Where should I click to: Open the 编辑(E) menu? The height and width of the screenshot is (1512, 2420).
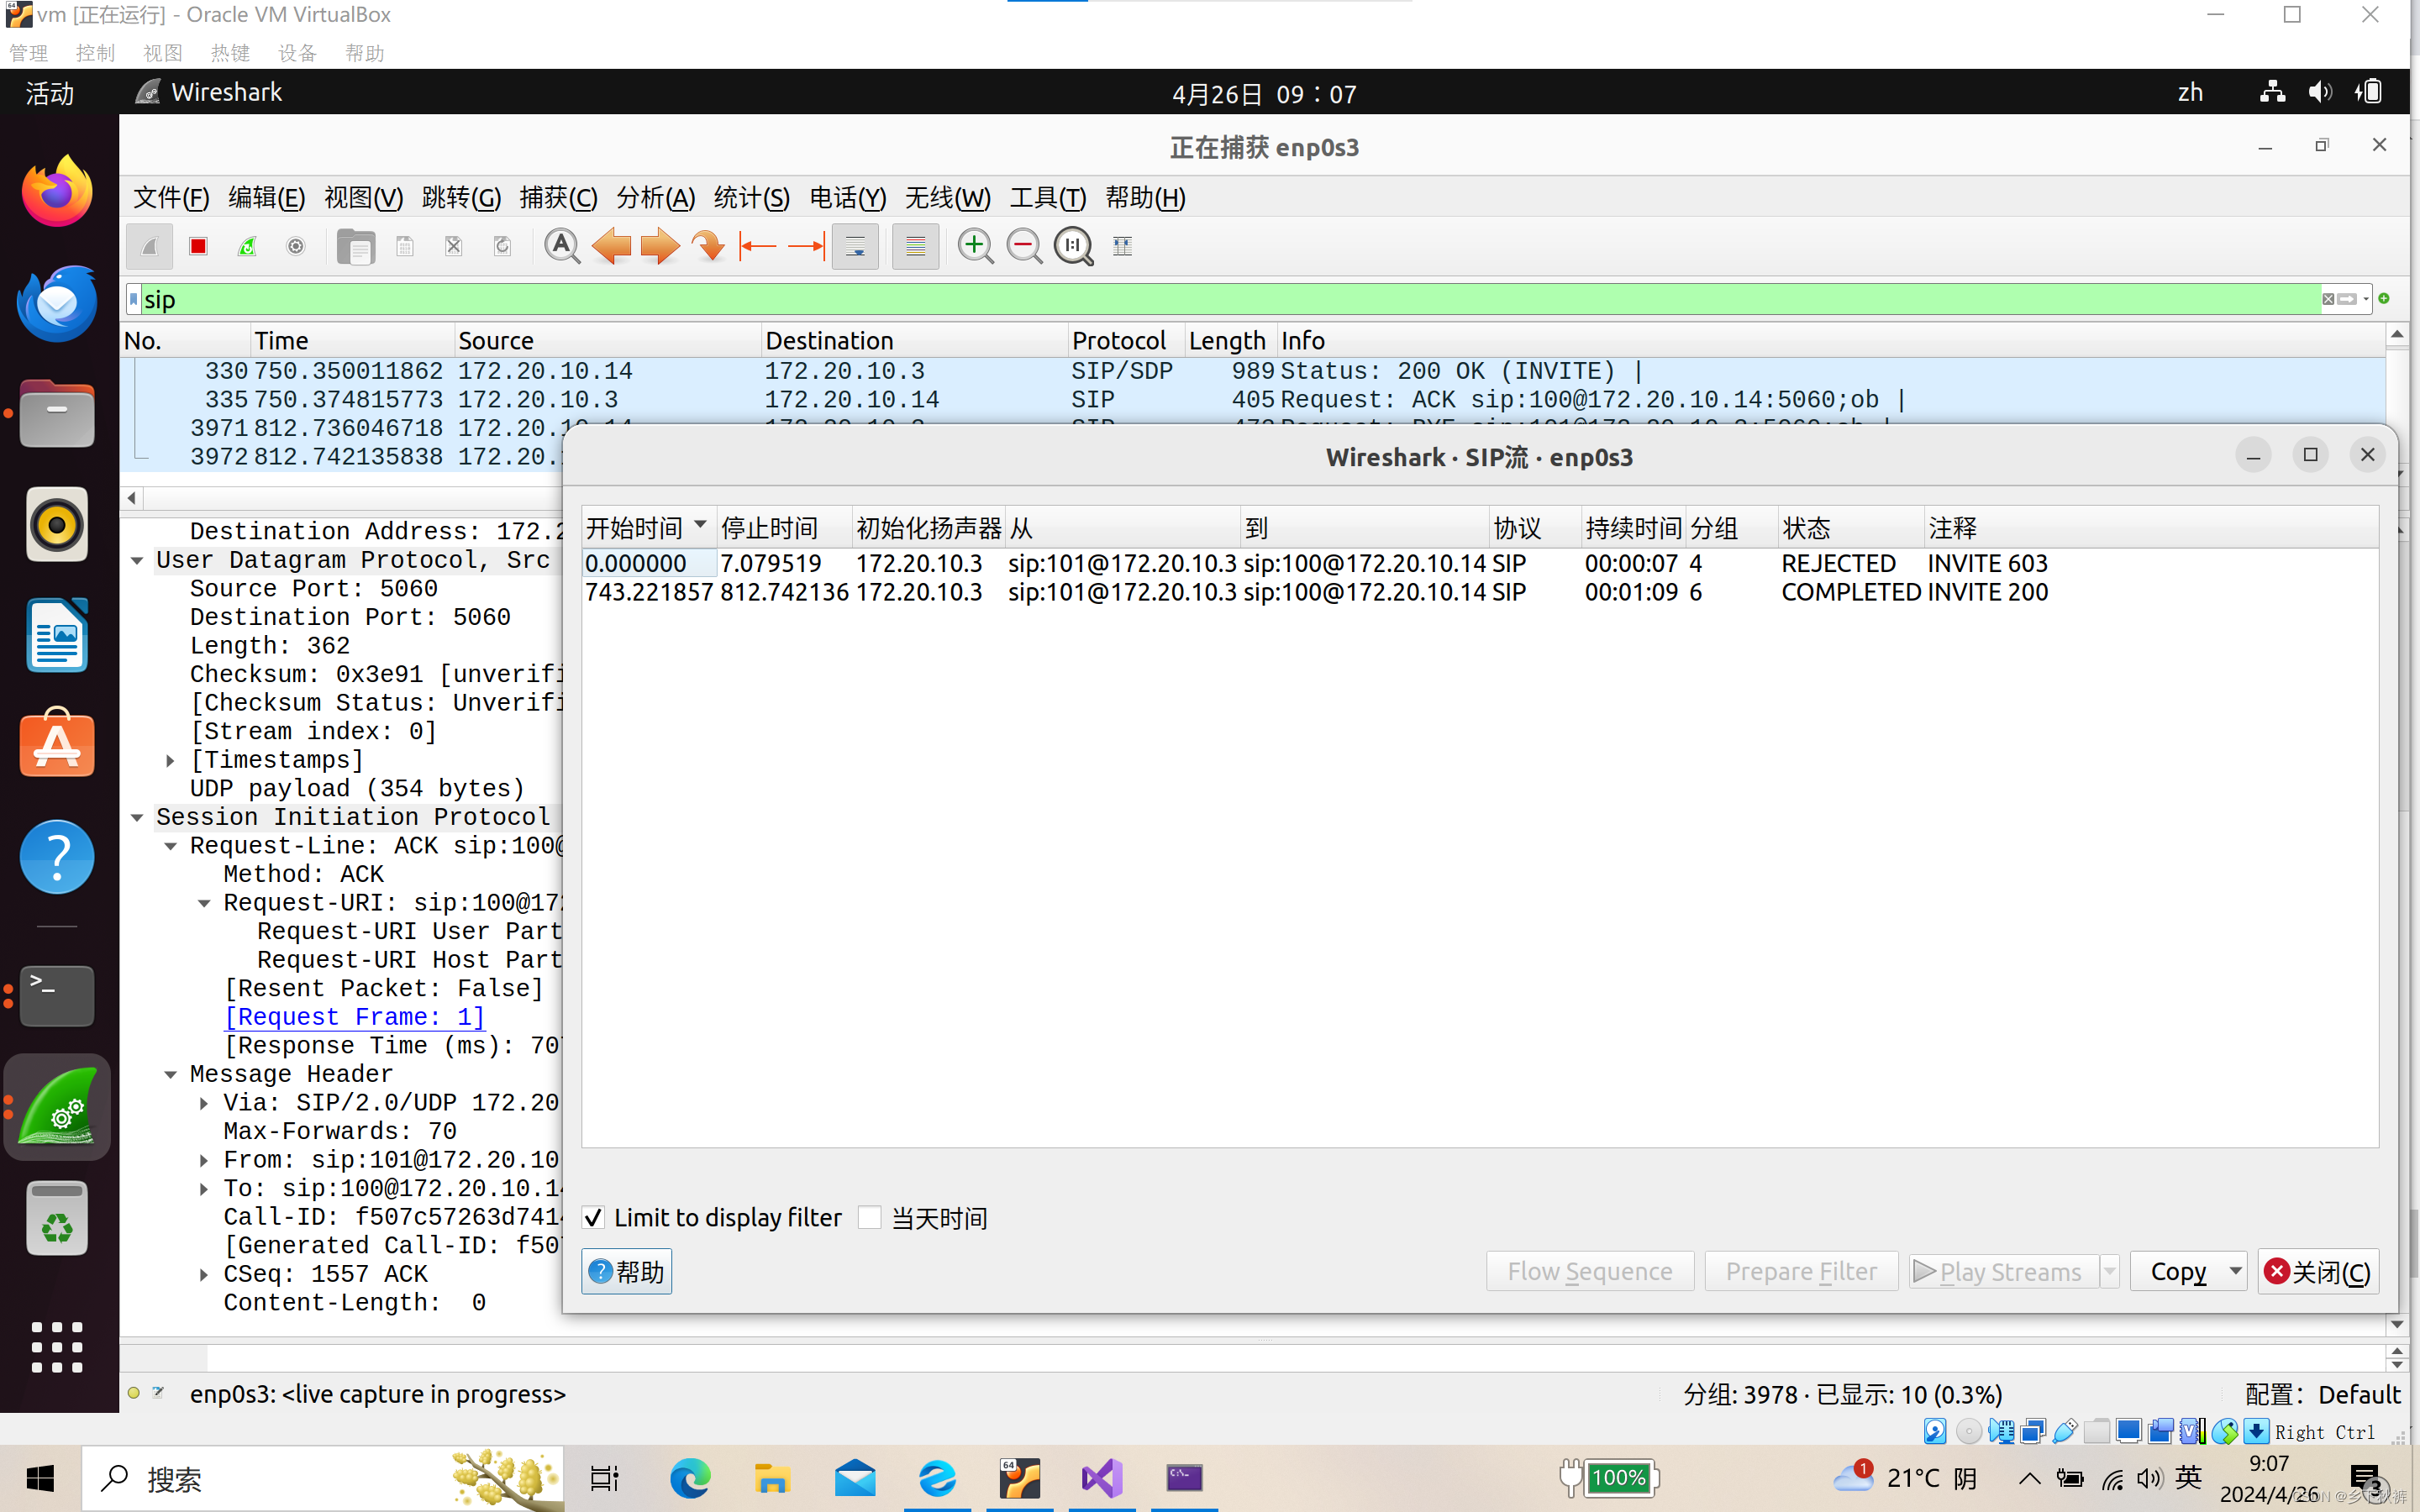[x=266, y=197]
